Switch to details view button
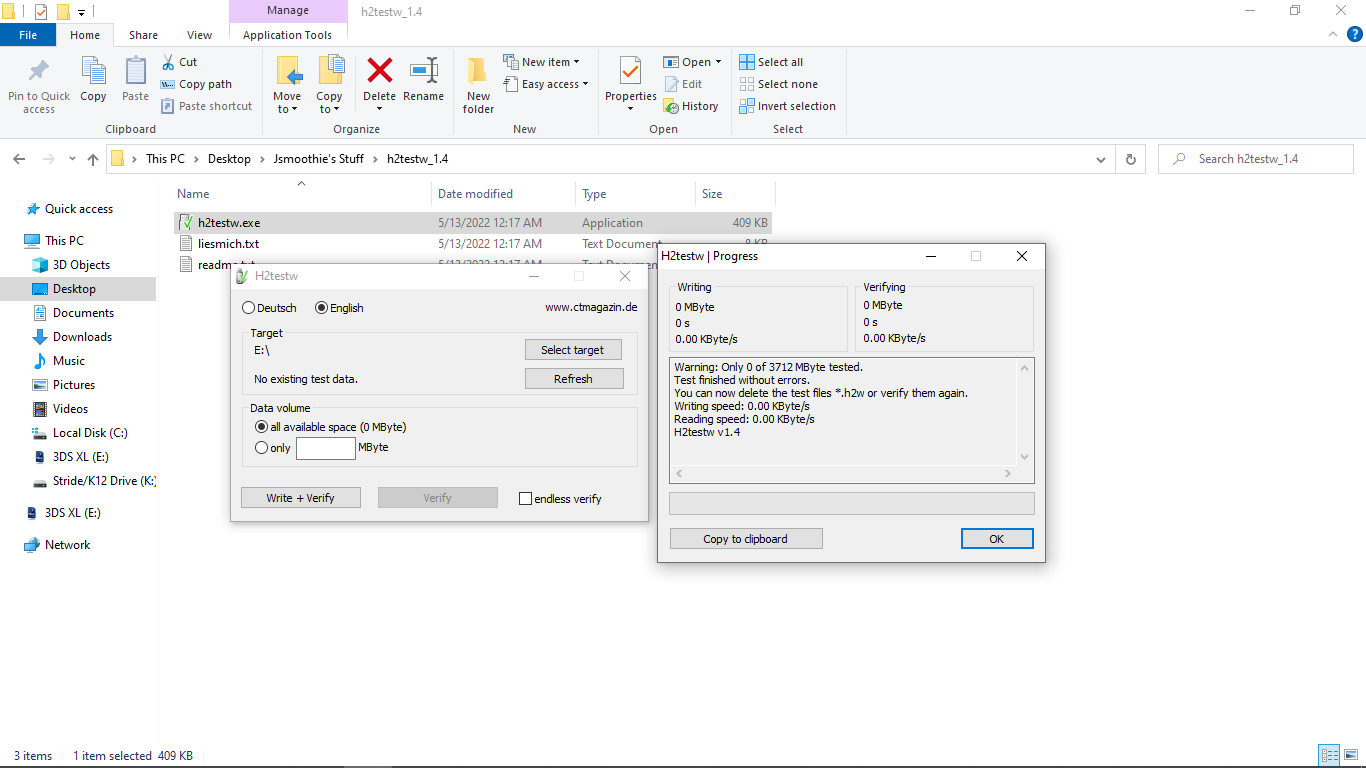The width and height of the screenshot is (1366, 768). pyautogui.click(x=1329, y=755)
